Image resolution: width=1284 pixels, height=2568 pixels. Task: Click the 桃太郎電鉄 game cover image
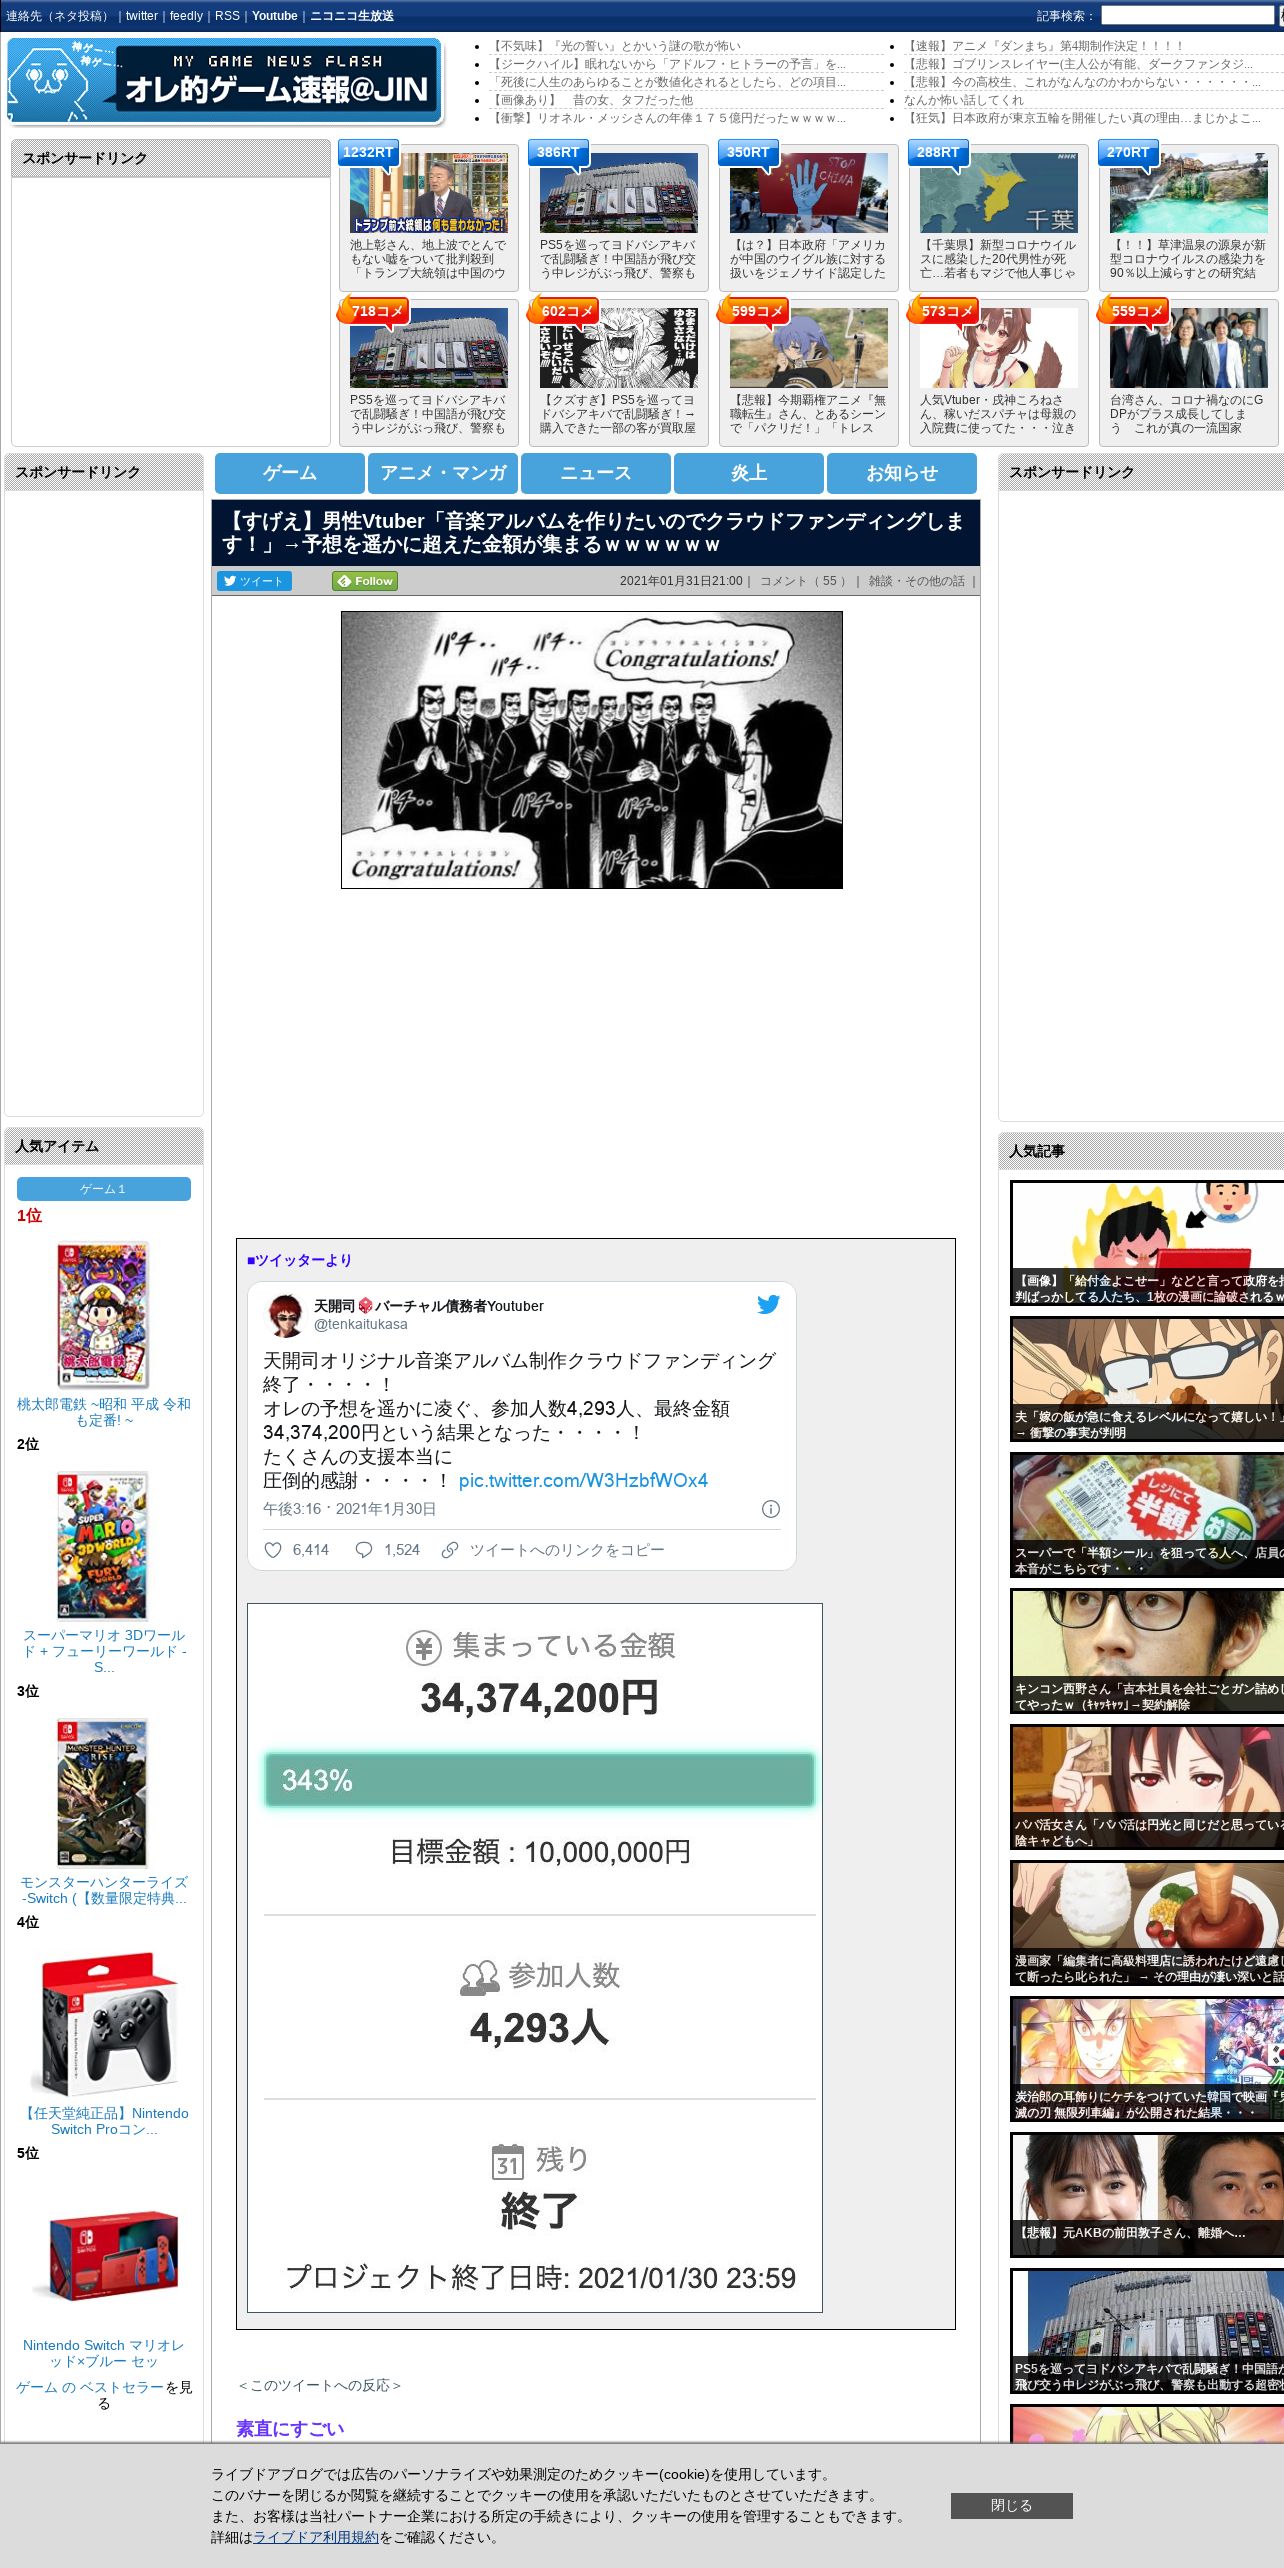click(102, 1315)
